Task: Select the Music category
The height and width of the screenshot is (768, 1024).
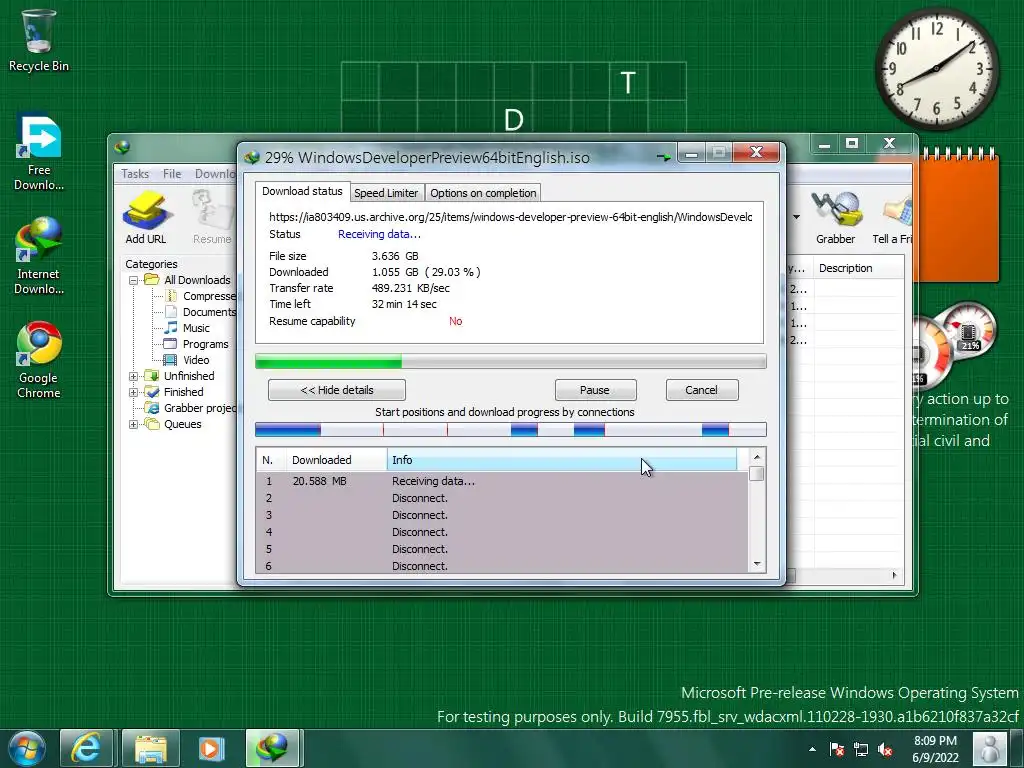Action: 187,328
